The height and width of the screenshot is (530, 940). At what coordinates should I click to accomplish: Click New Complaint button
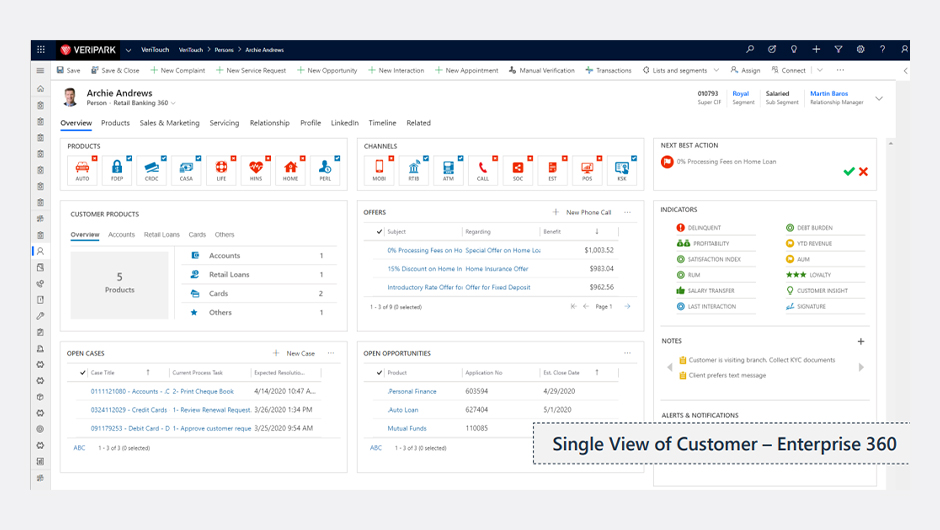point(177,70)
